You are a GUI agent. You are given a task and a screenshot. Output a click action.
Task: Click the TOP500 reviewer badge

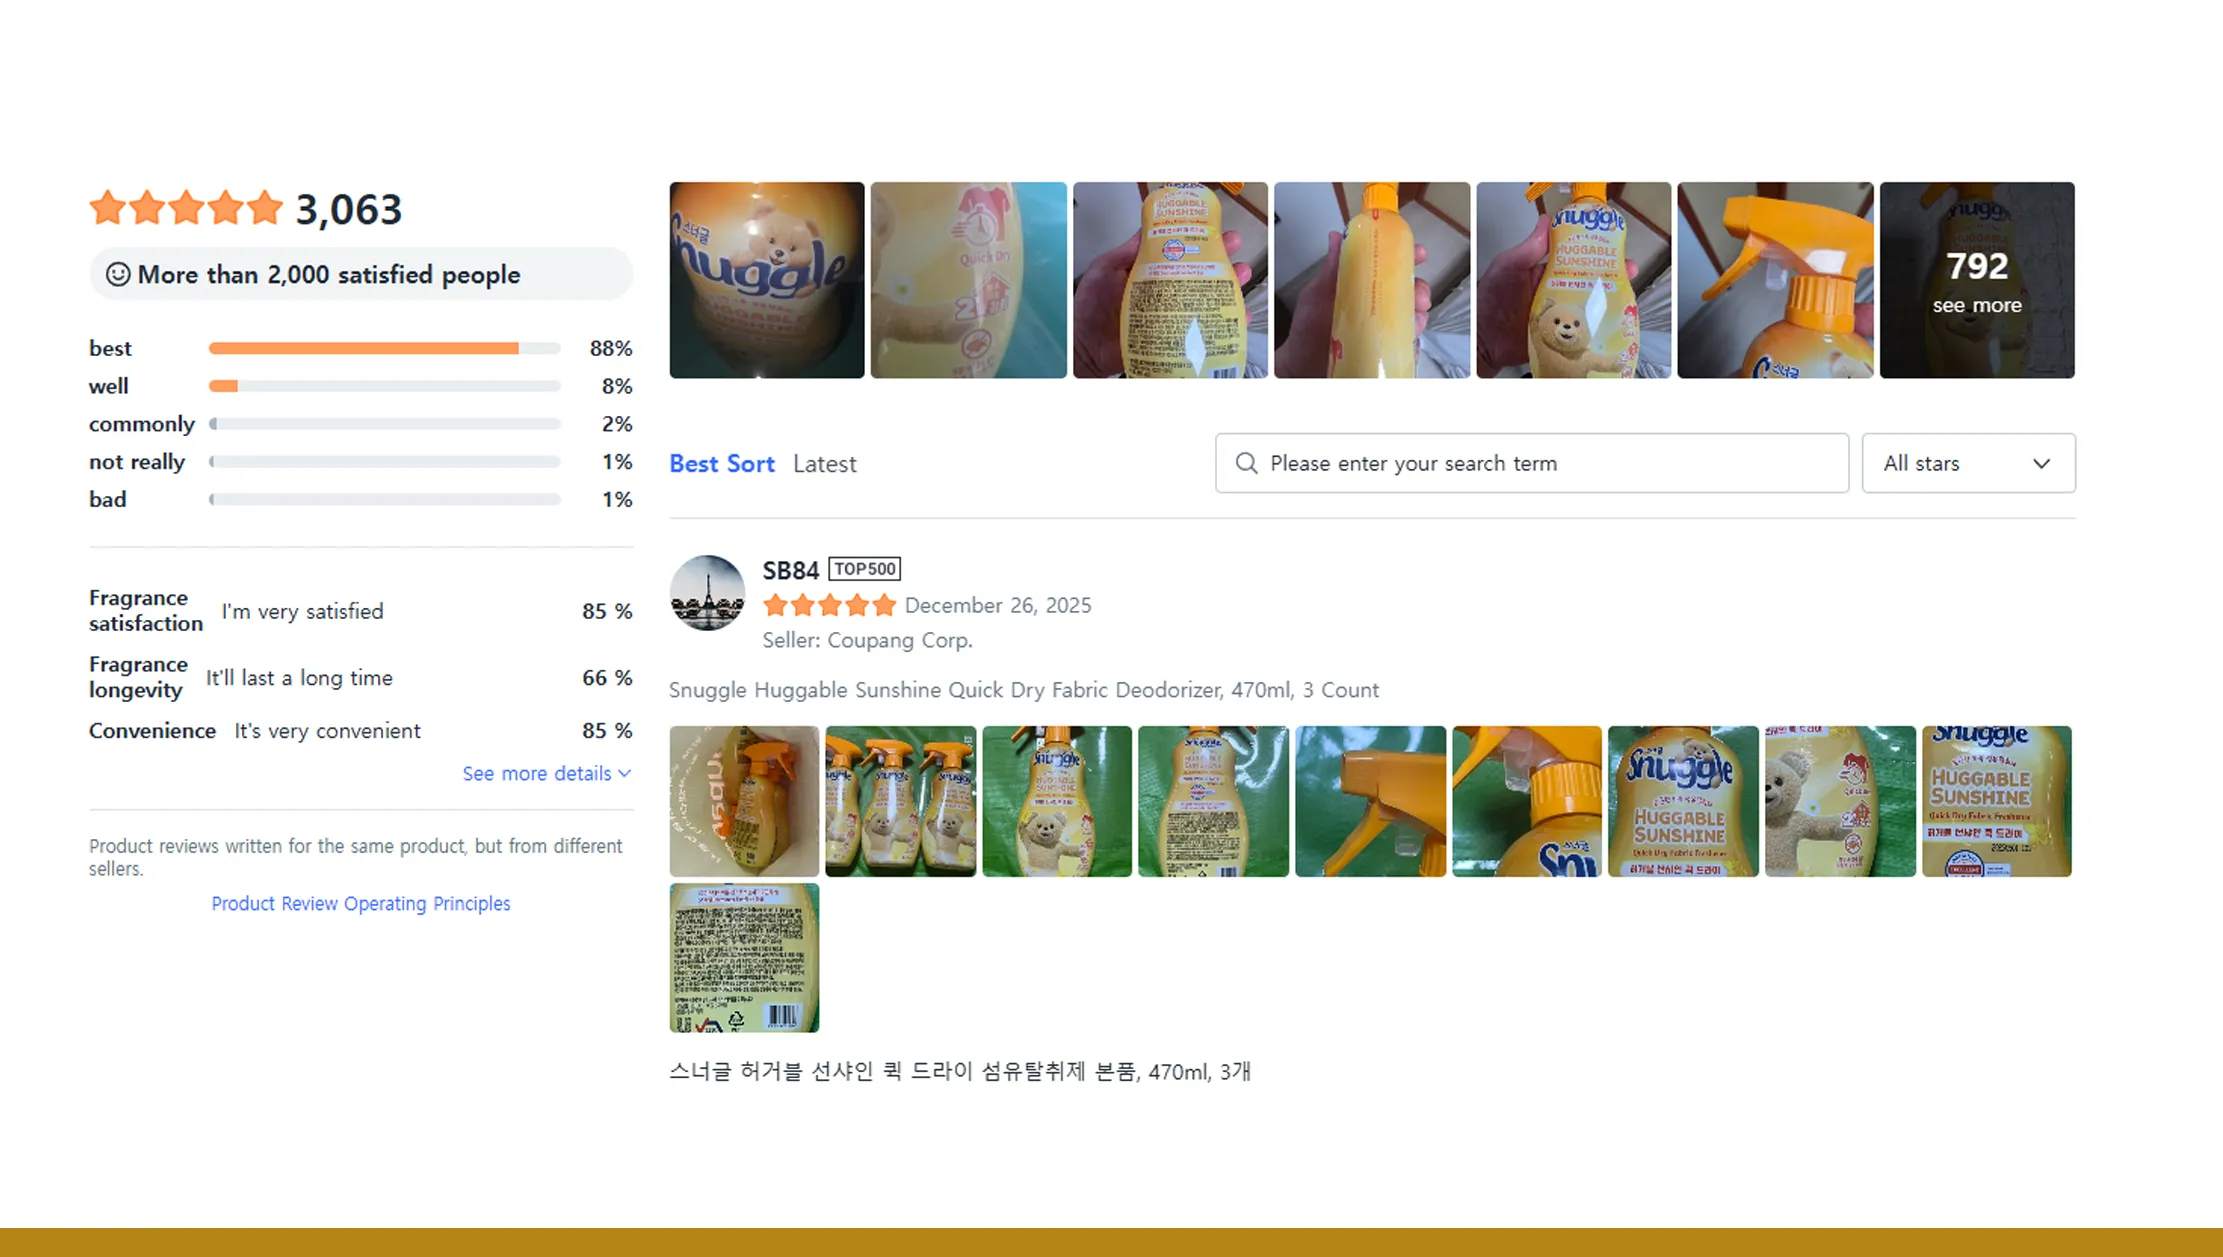865,569
